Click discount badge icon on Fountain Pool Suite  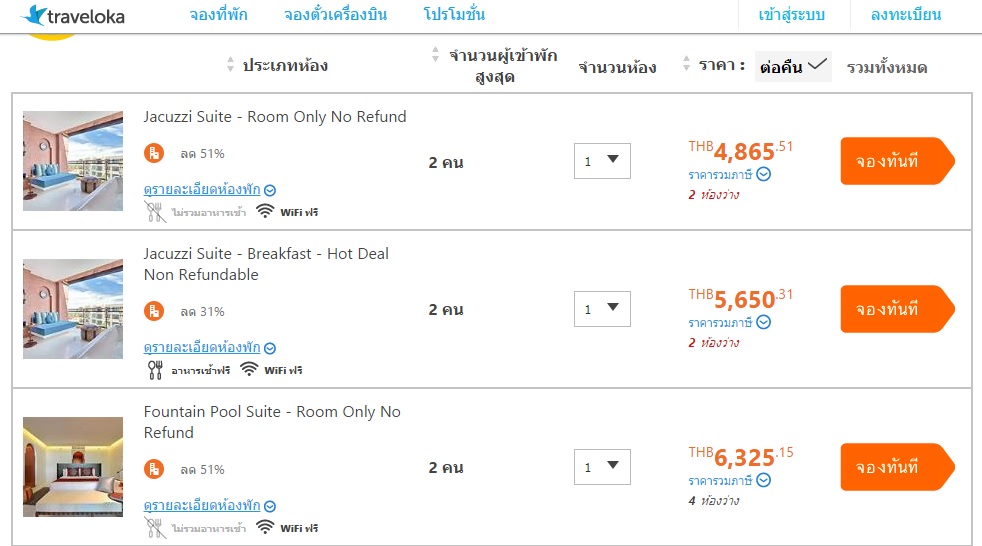[154, 469]
